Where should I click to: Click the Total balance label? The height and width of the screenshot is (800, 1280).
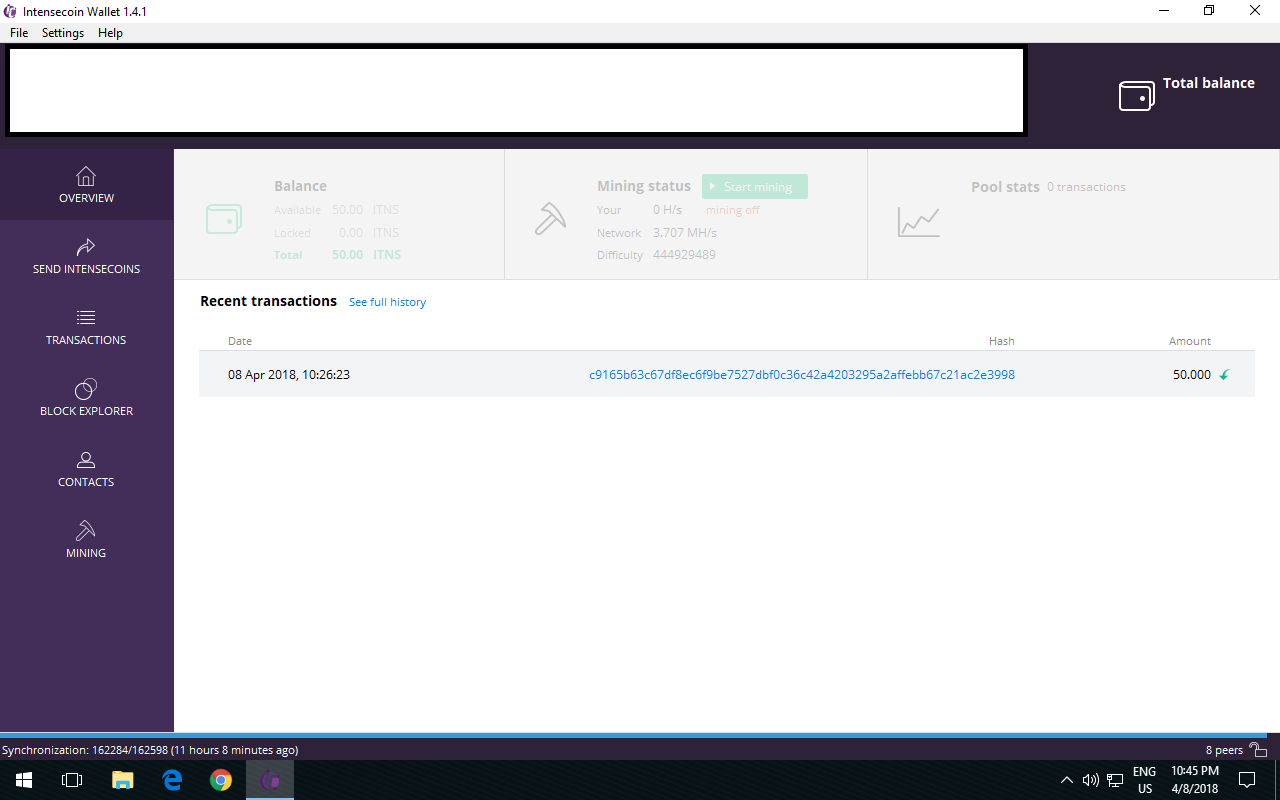click(1209, 83)
